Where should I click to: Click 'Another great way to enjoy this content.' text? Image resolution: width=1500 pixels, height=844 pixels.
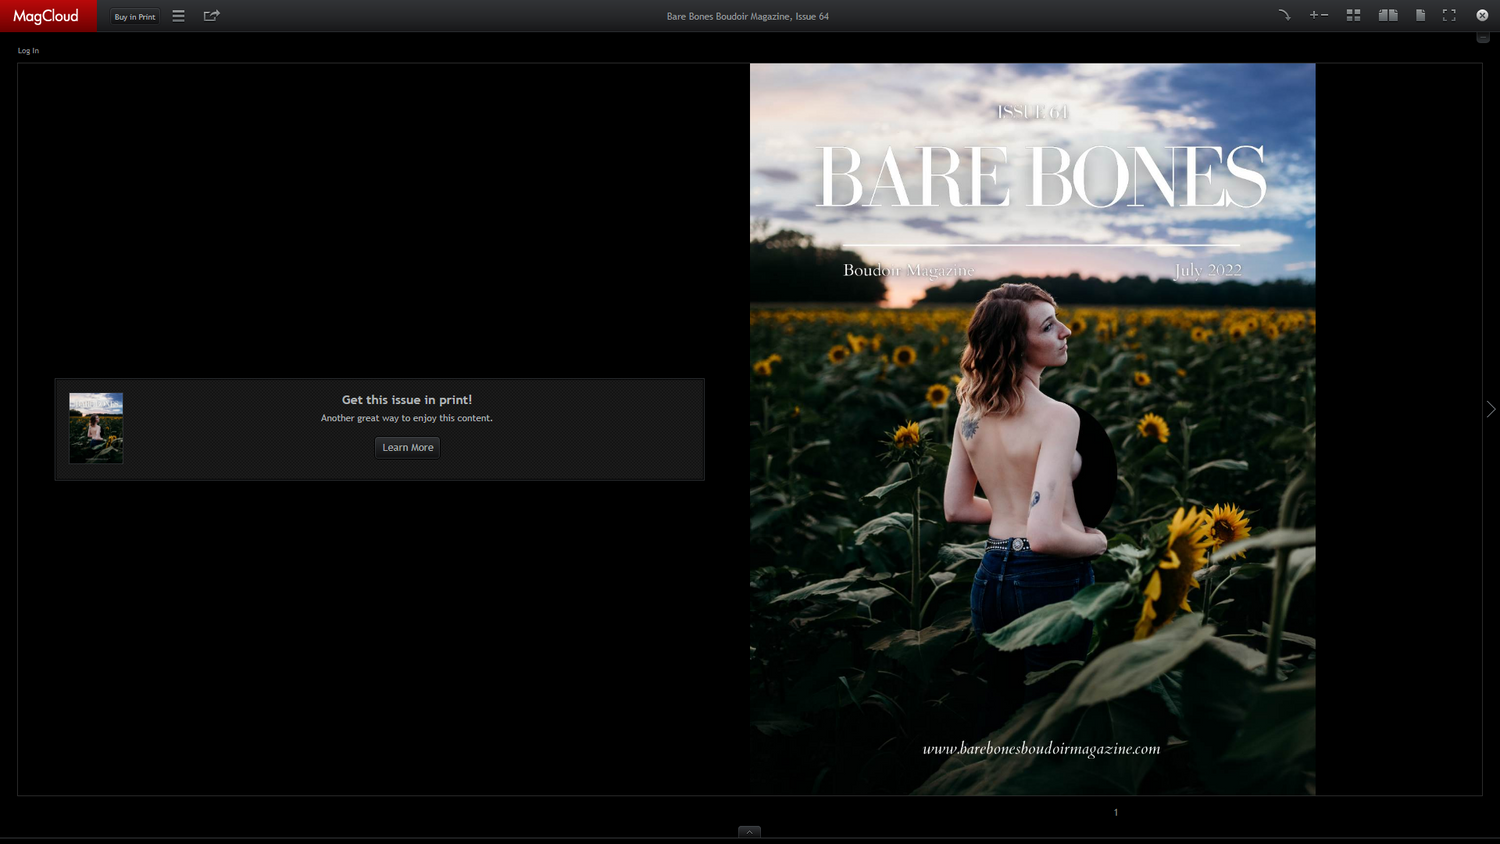(x=407, y=418)
